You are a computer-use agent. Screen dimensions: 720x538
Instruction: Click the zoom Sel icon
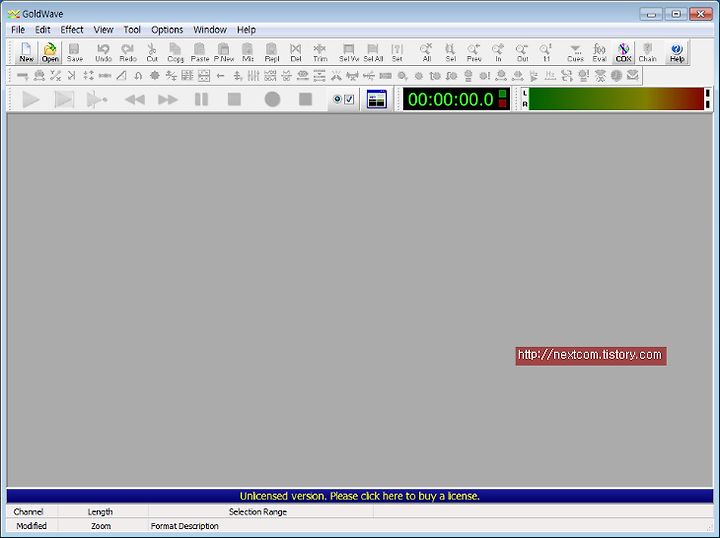[x=450, y=52]
